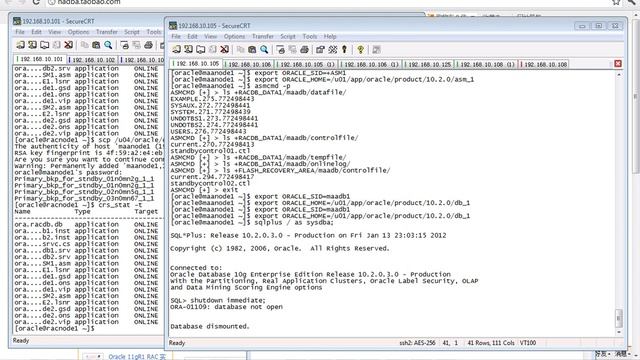Click 'Ready' status in 192.168.10.101 window
640x360 pixels.
tap(21, 340)
